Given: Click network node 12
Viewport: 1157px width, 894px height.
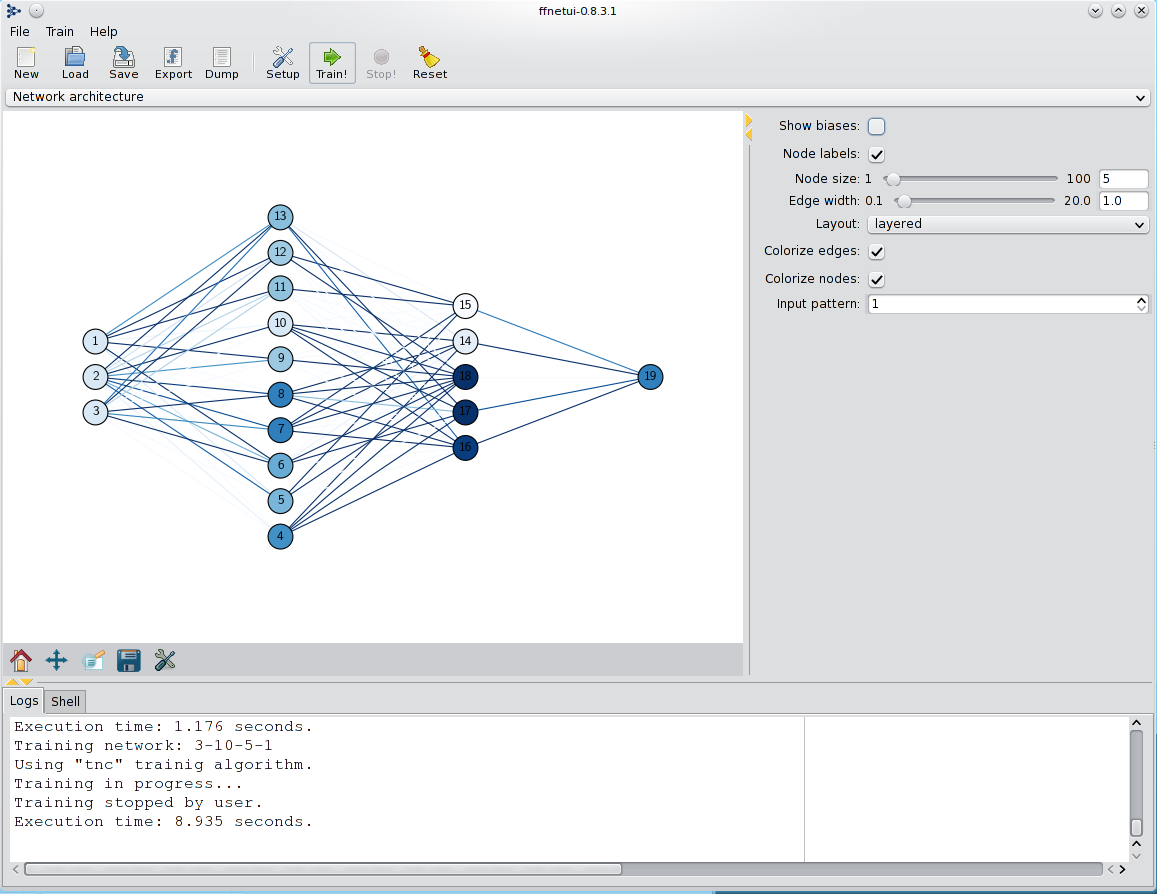Looking at the screenshot, I should click(280, 252).
